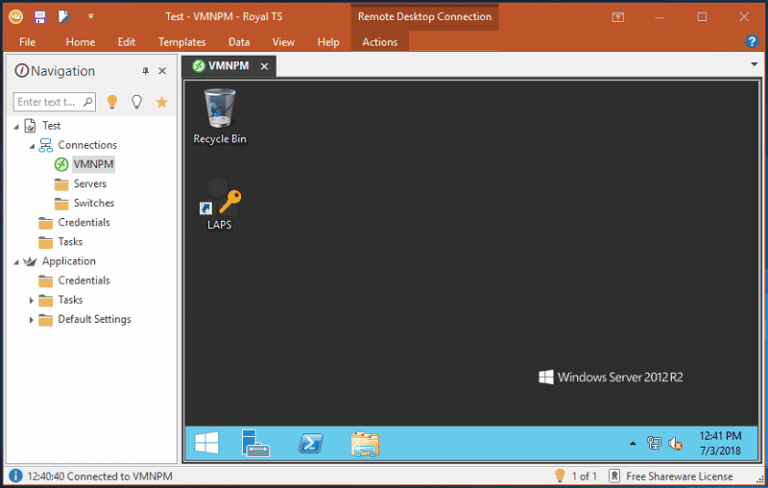Image resolution: width=768 pixels, height=488 pixels.
Task: Pin the Navigation panel
Action: [x=145, y=71]
